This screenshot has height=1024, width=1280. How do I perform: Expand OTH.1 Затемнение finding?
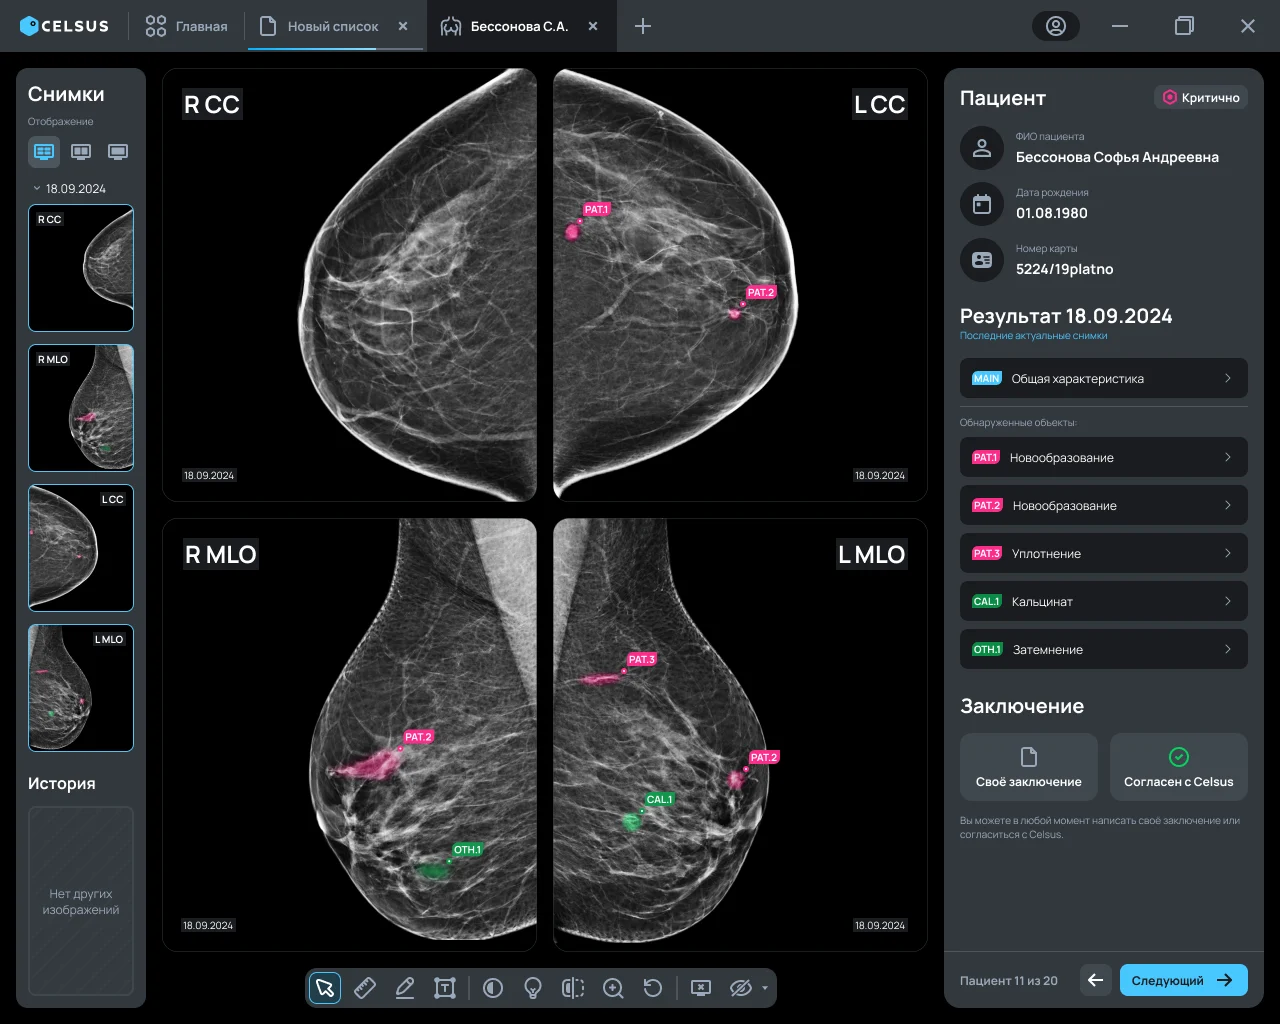click(1104, 649)
